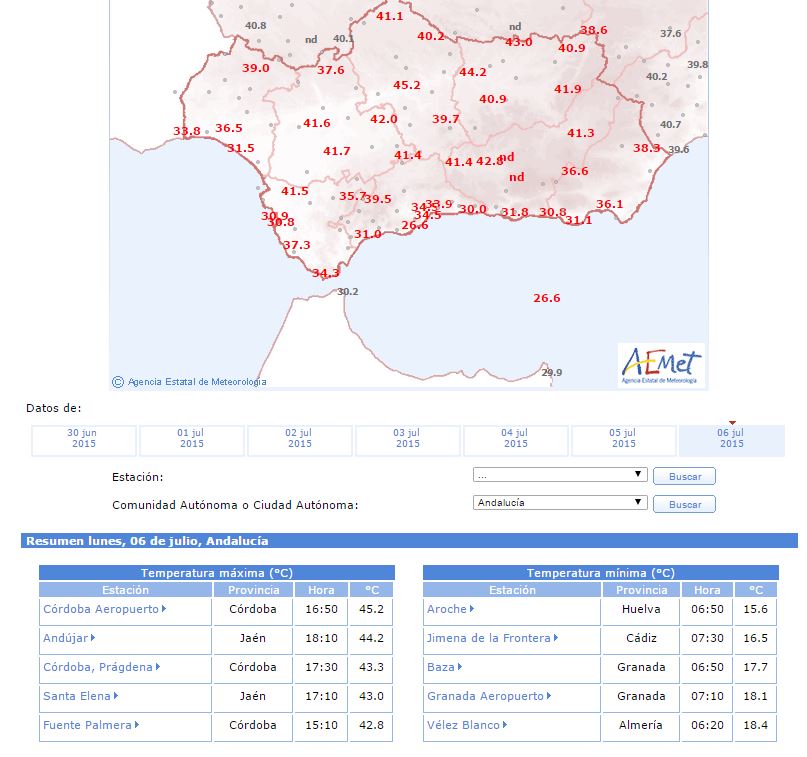Screen dimensions: 807x757
Task: Click Buscar button next to Andalucía
Action: tap(685, 504)
